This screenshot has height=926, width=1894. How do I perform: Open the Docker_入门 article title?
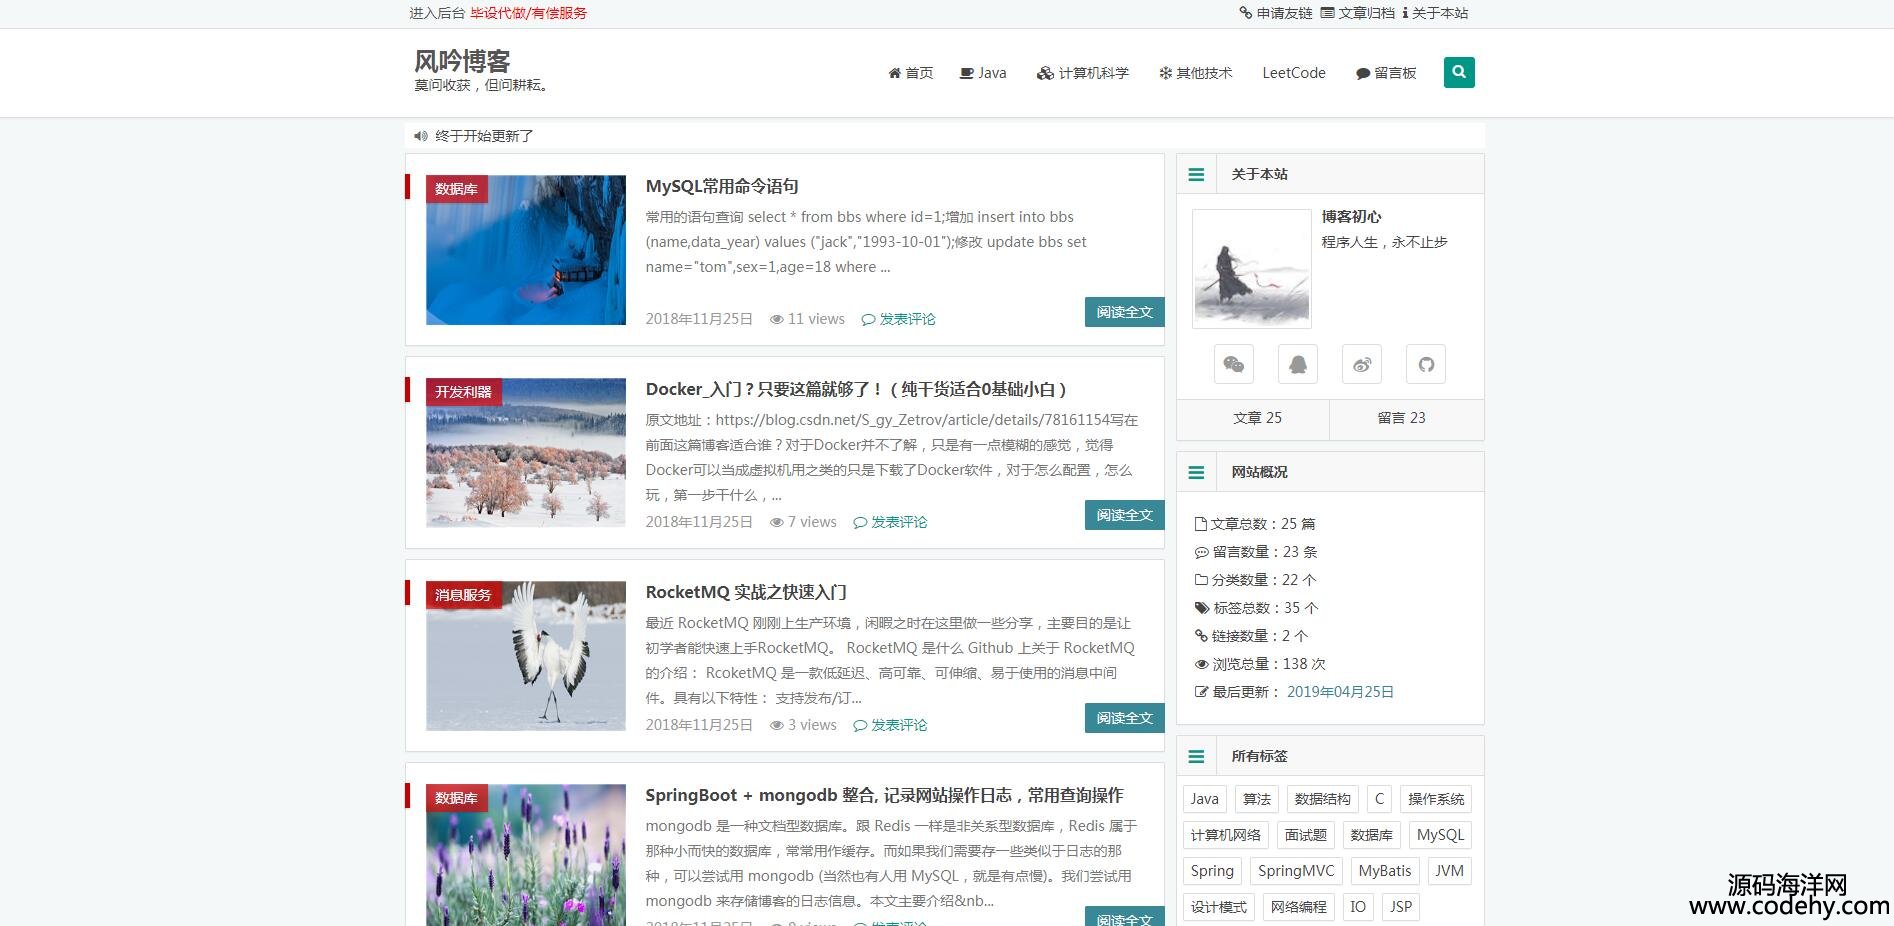856,389
